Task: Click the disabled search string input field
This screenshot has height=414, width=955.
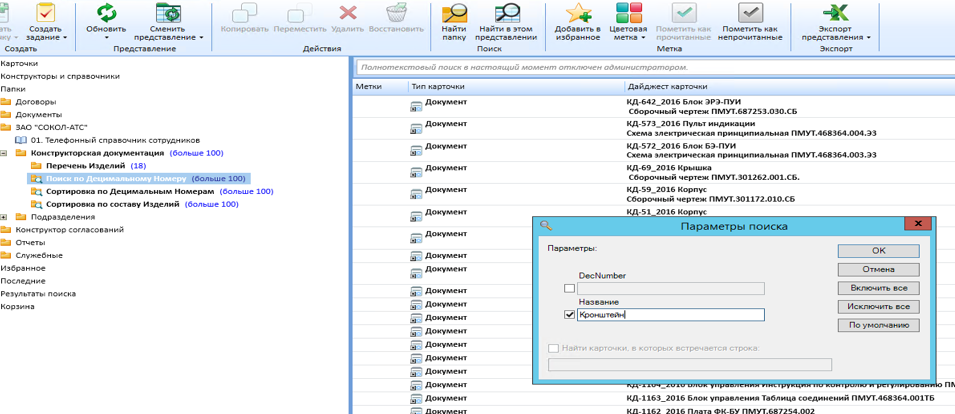Action: pos(690,365)
